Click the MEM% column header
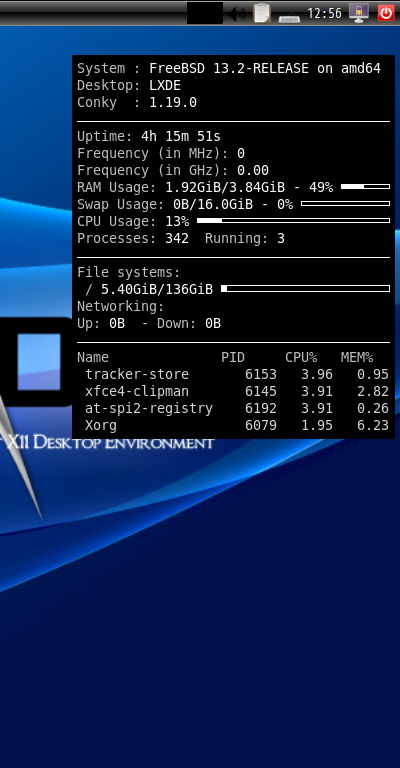 click(x=357, y=358)
